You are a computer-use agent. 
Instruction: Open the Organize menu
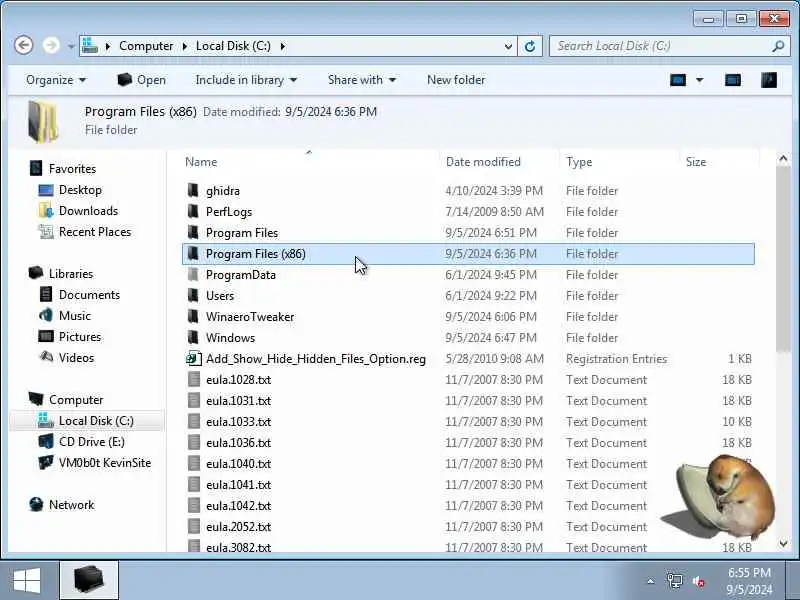[56, 80]
